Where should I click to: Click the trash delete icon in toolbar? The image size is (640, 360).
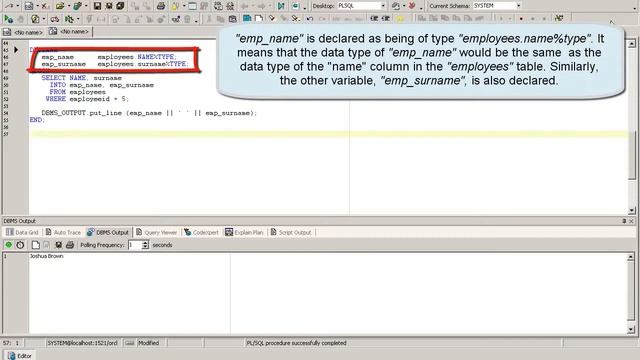[x=187, y=19]
